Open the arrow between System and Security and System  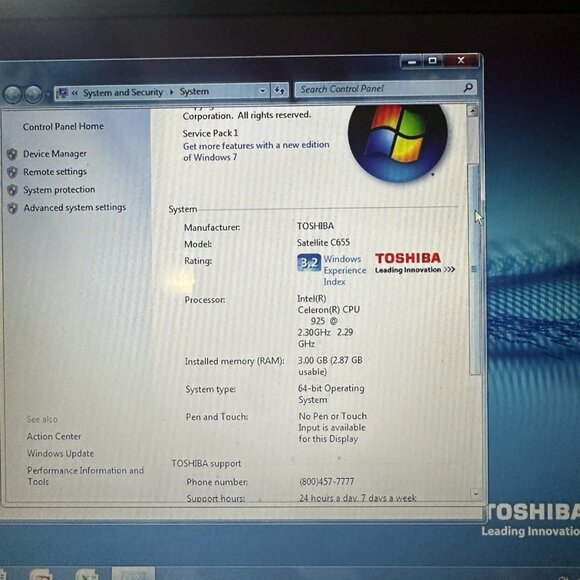172,92
